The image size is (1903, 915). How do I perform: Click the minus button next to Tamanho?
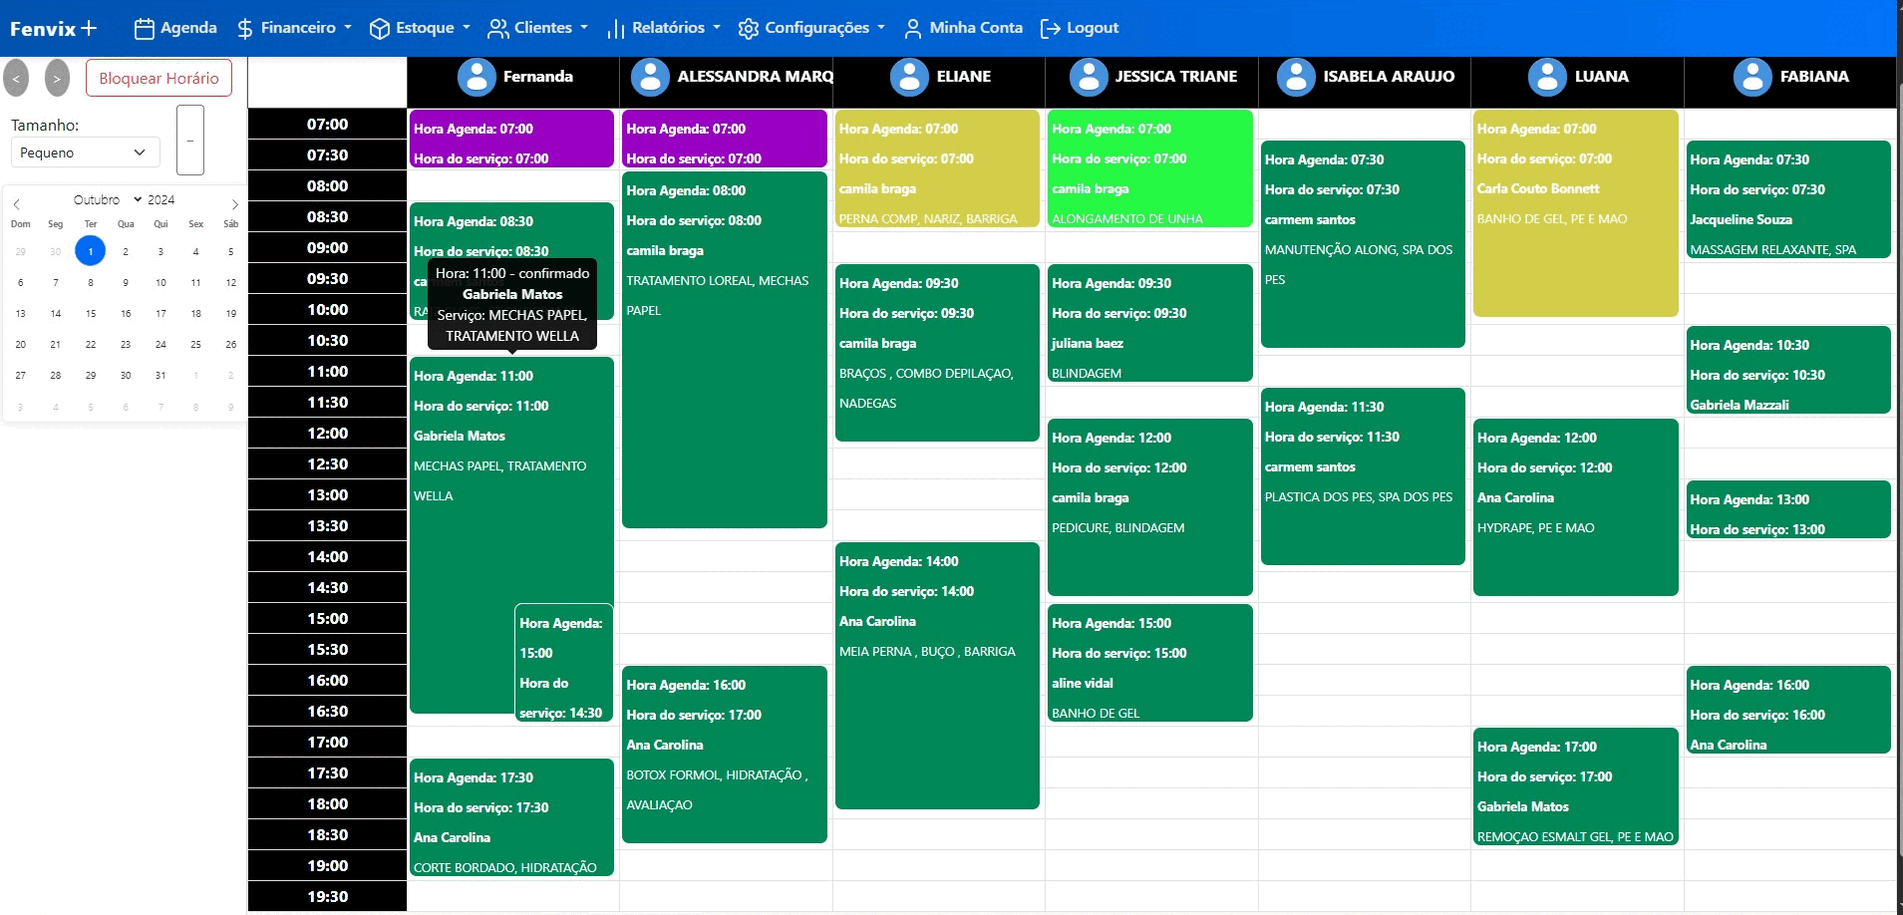coord(190,140)
